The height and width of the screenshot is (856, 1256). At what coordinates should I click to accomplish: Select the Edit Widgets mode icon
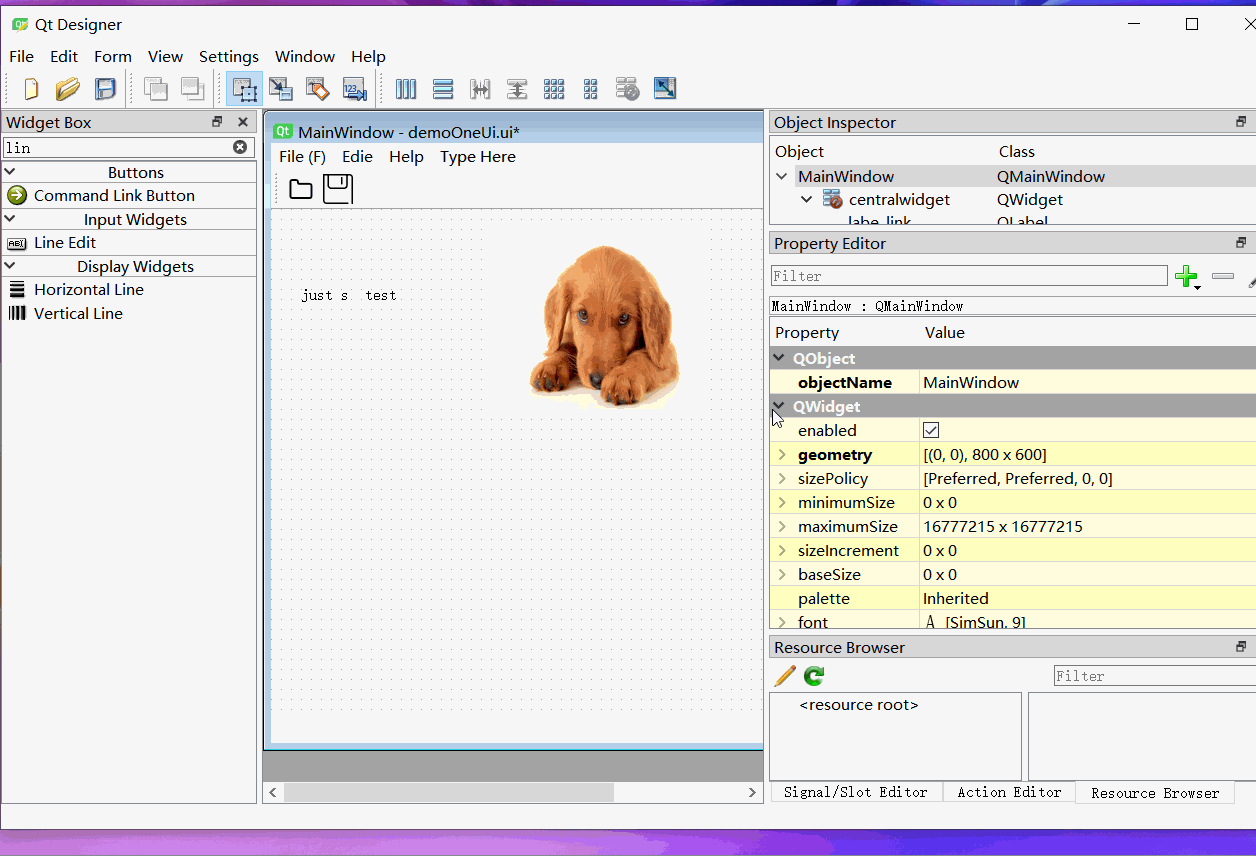[244, 89]
